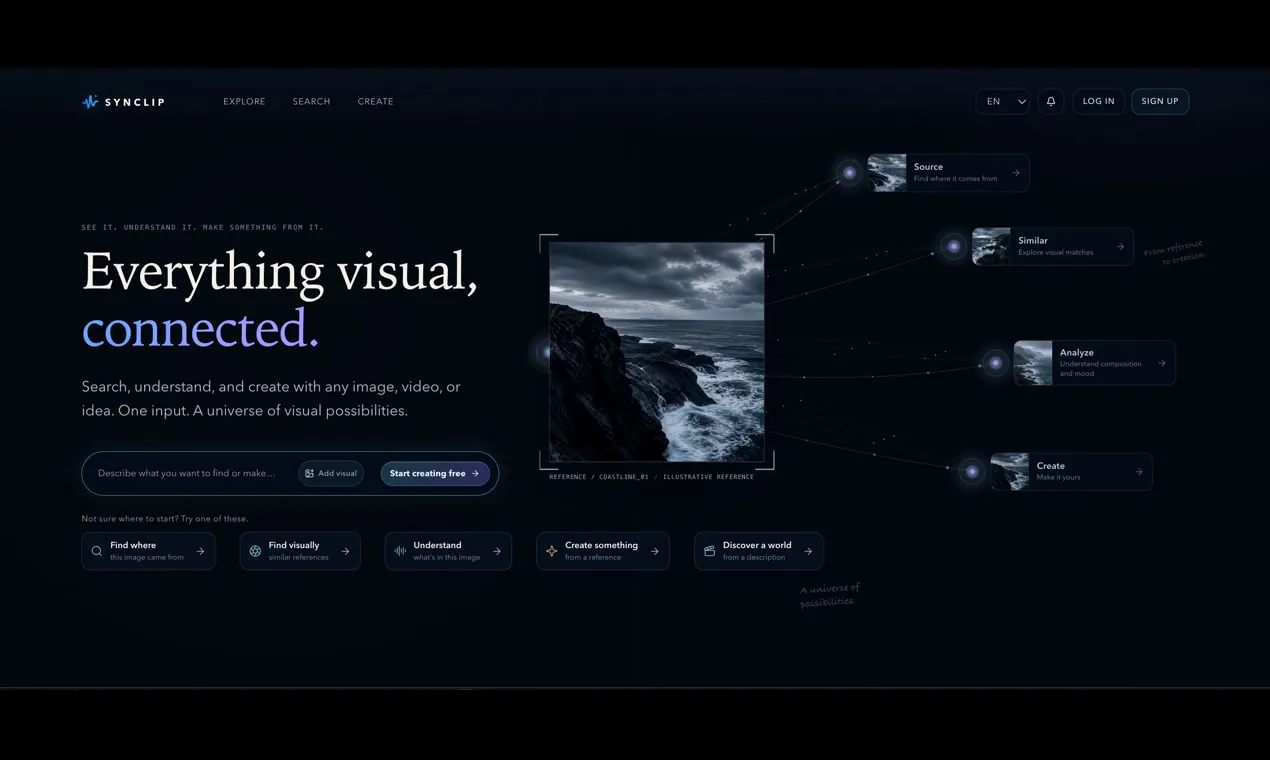Click the glowing node beside Create card
This screenshot has width=1270, height=760.
[x=972, y=472]
